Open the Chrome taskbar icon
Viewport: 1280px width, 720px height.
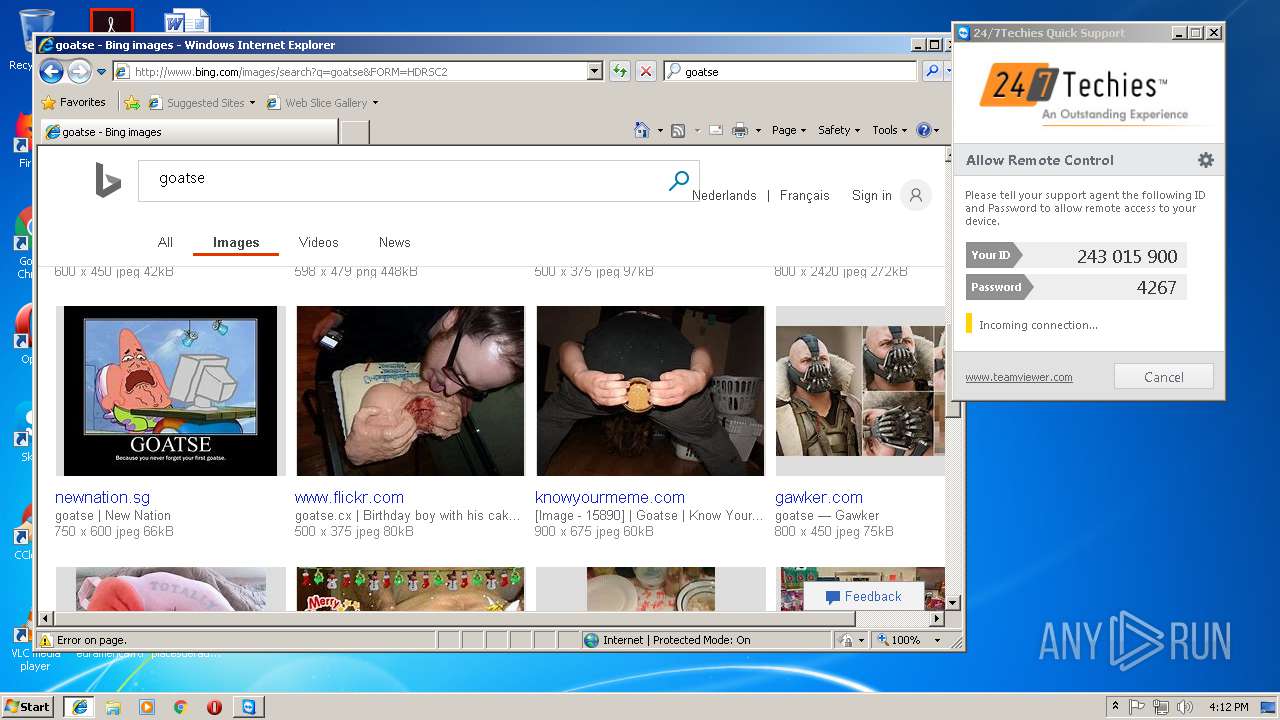click(x=181, y=707)
